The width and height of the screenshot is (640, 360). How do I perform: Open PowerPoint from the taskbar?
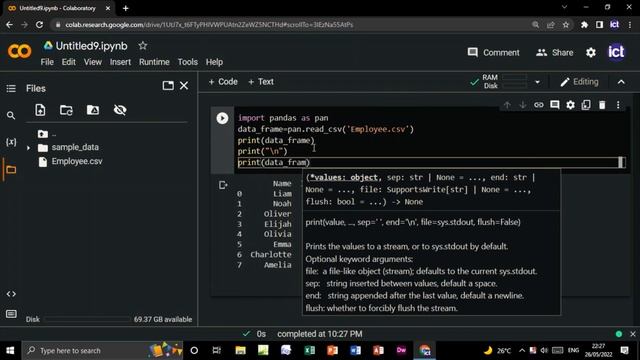tap(332, 351)
